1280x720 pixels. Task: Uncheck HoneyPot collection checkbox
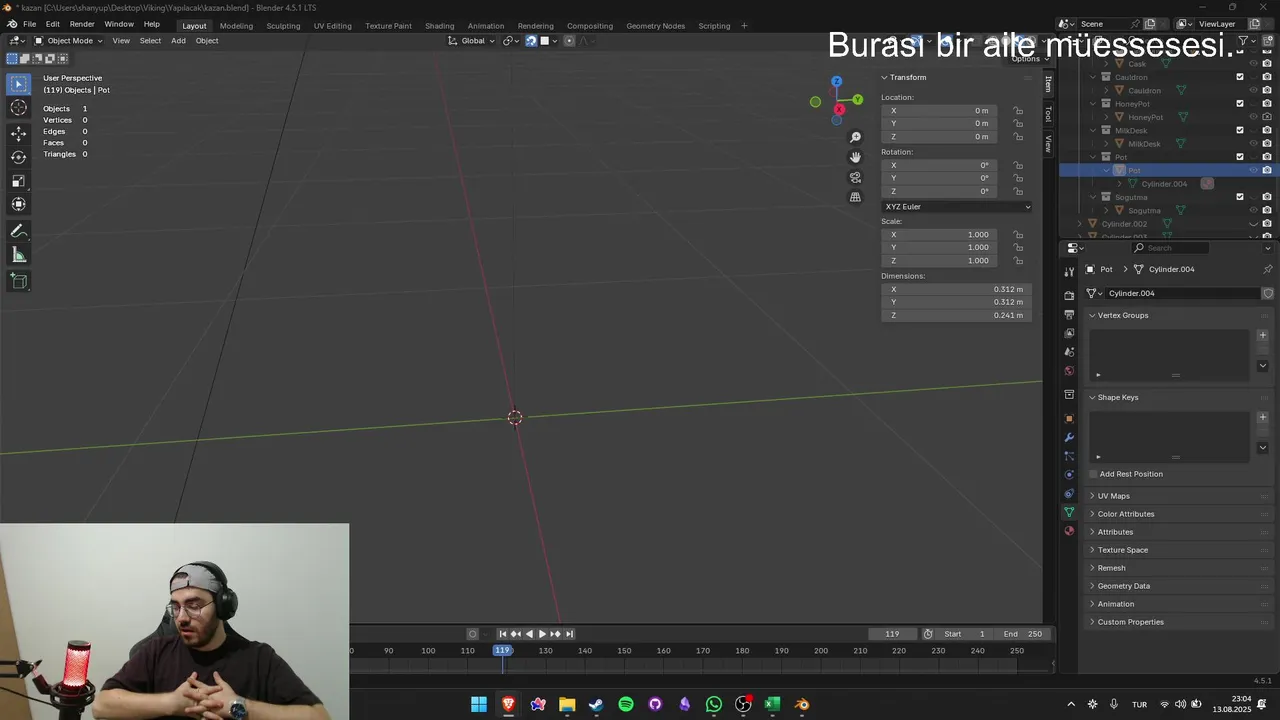pos(1240,103)
